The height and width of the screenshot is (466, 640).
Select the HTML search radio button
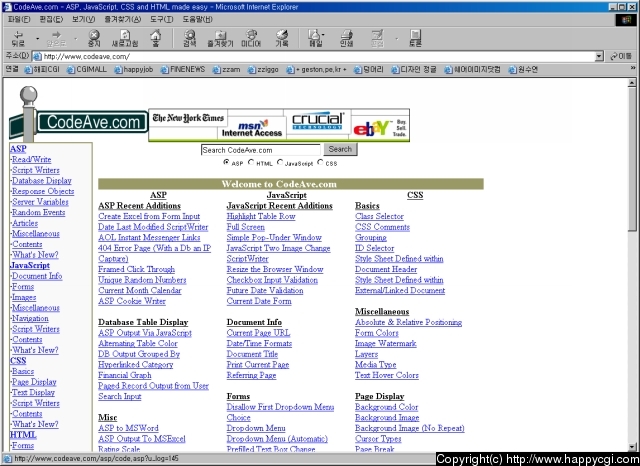coord(251,162)
